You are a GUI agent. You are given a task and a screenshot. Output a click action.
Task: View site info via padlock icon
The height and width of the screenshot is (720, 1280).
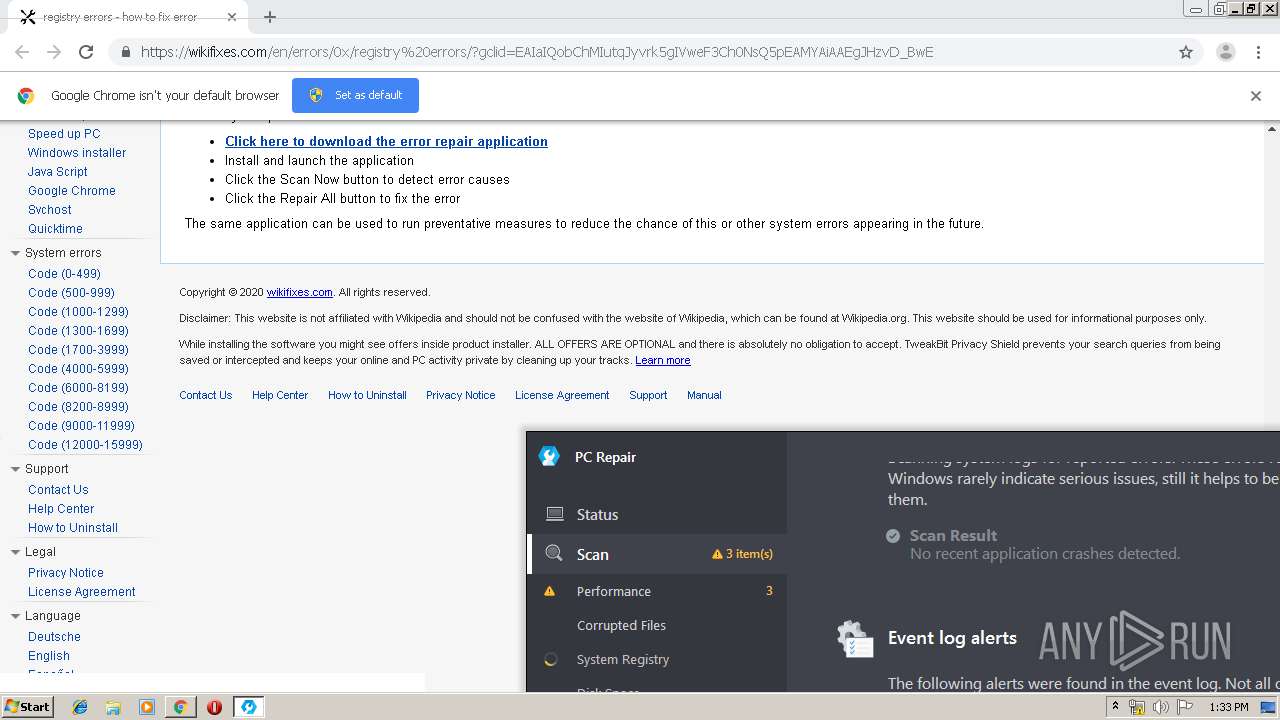(125, 52)
